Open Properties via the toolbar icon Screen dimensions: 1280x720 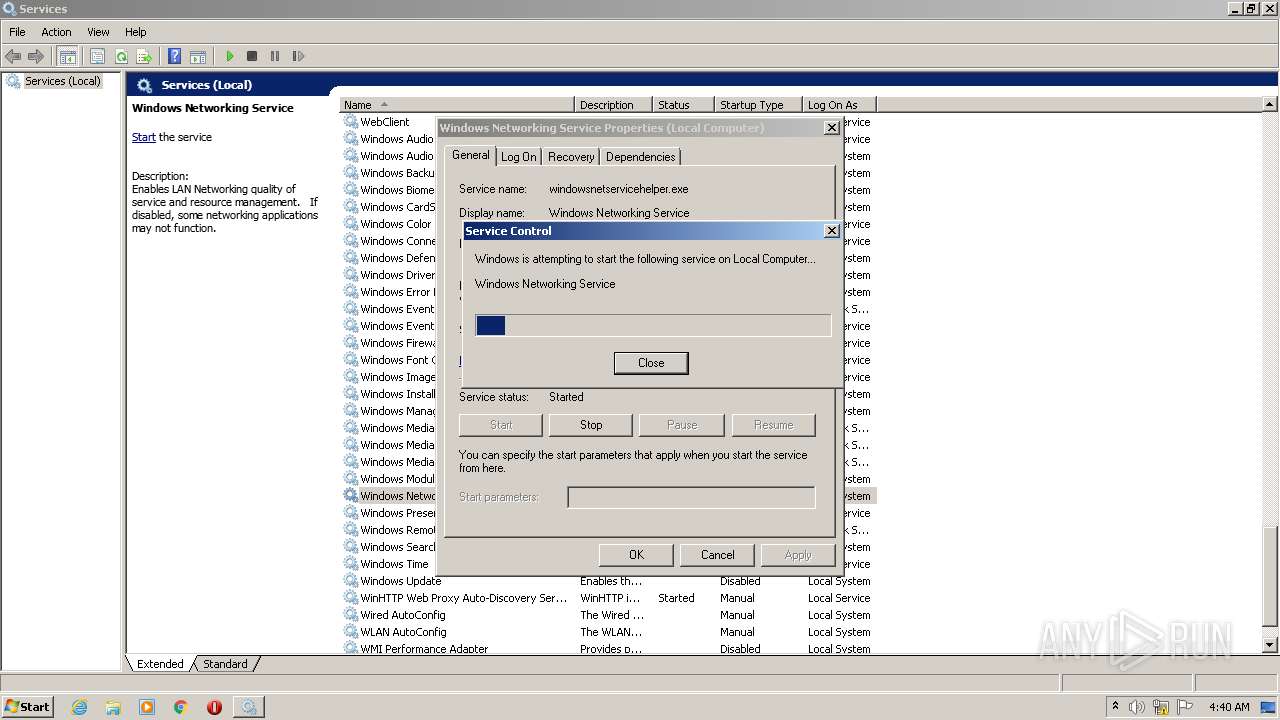point(97,56)
